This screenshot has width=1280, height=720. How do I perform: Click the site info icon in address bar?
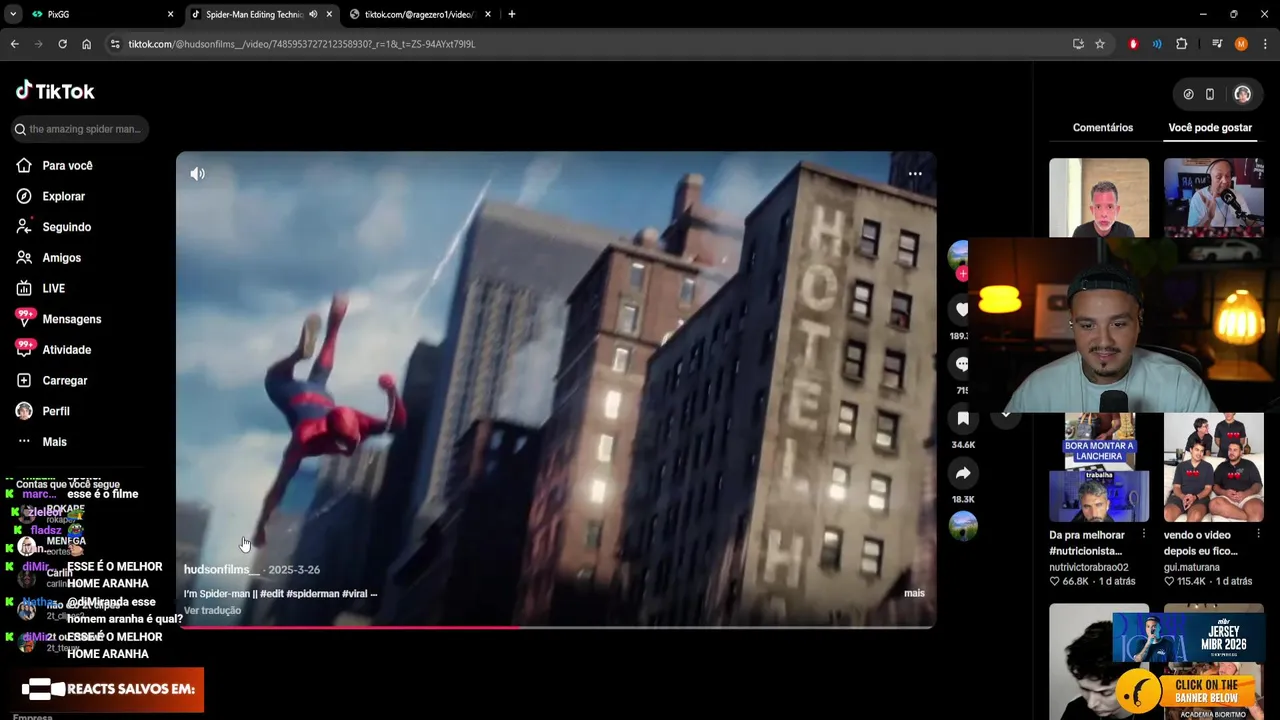point(115,44)
